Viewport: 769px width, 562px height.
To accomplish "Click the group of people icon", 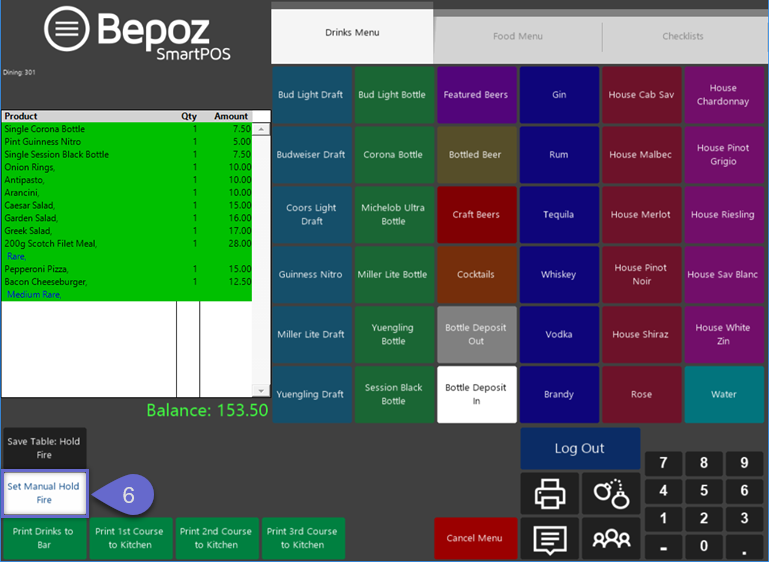I will click(x=611, y=539).
